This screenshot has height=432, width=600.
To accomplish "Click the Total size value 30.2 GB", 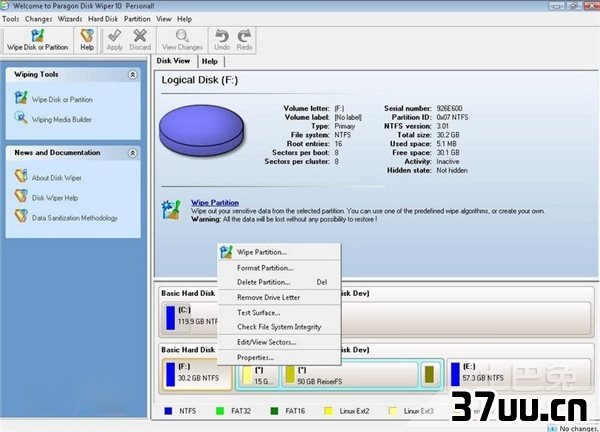I will pyautogui.click(x=448, y=135).
